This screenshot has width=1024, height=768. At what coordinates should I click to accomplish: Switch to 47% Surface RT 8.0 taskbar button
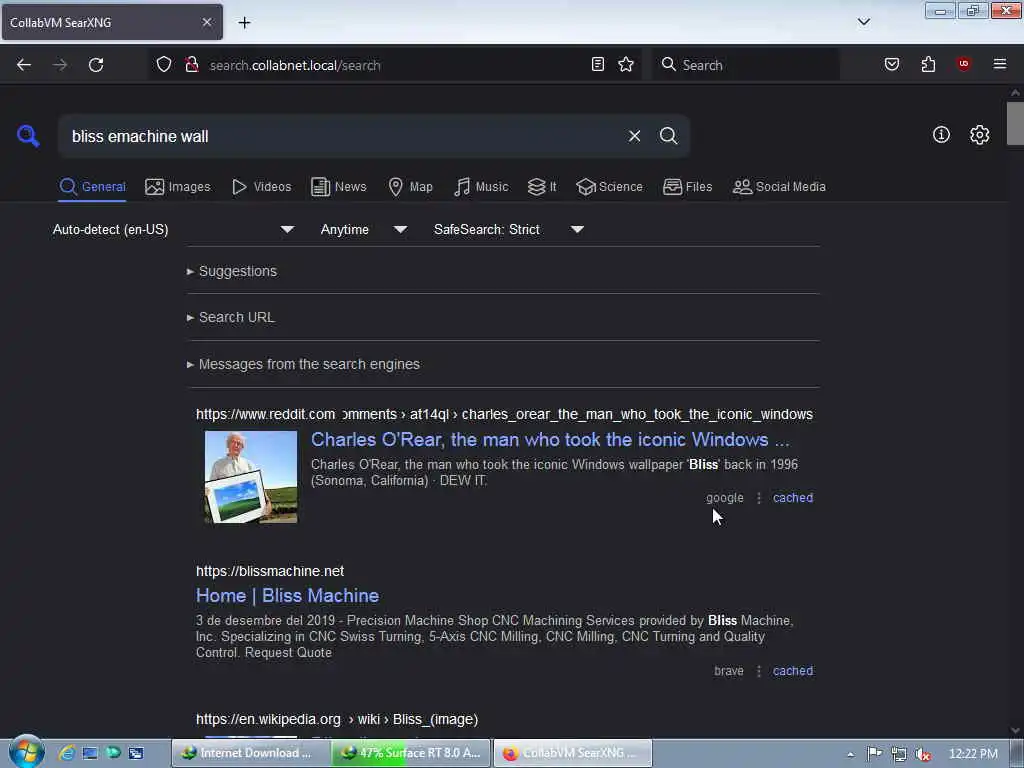coord(410,753)
